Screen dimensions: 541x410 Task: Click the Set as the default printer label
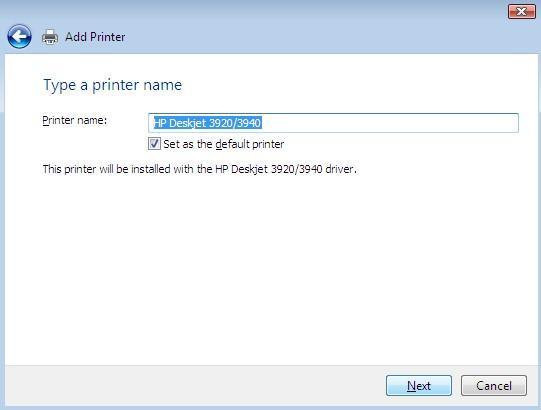224,144
